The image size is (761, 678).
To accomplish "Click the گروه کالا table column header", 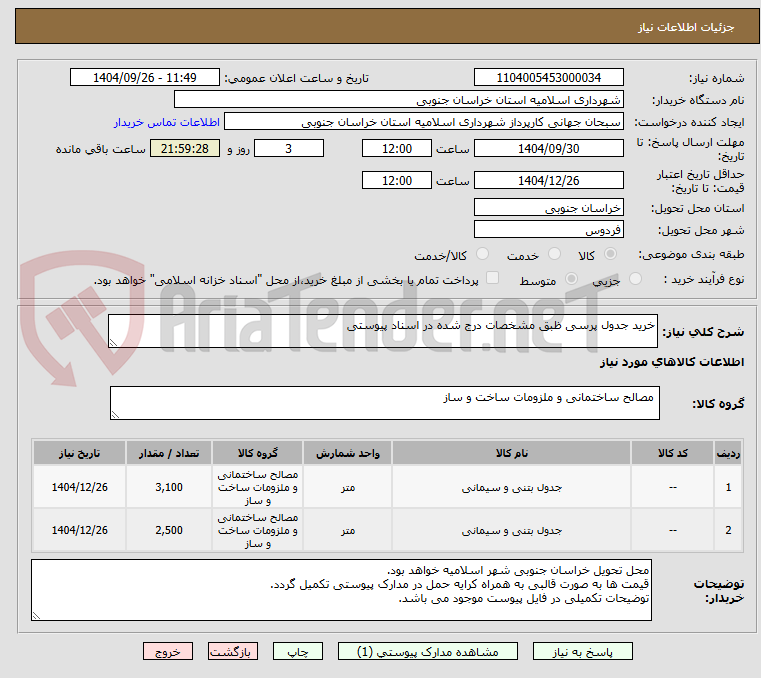I will point(257,453).
